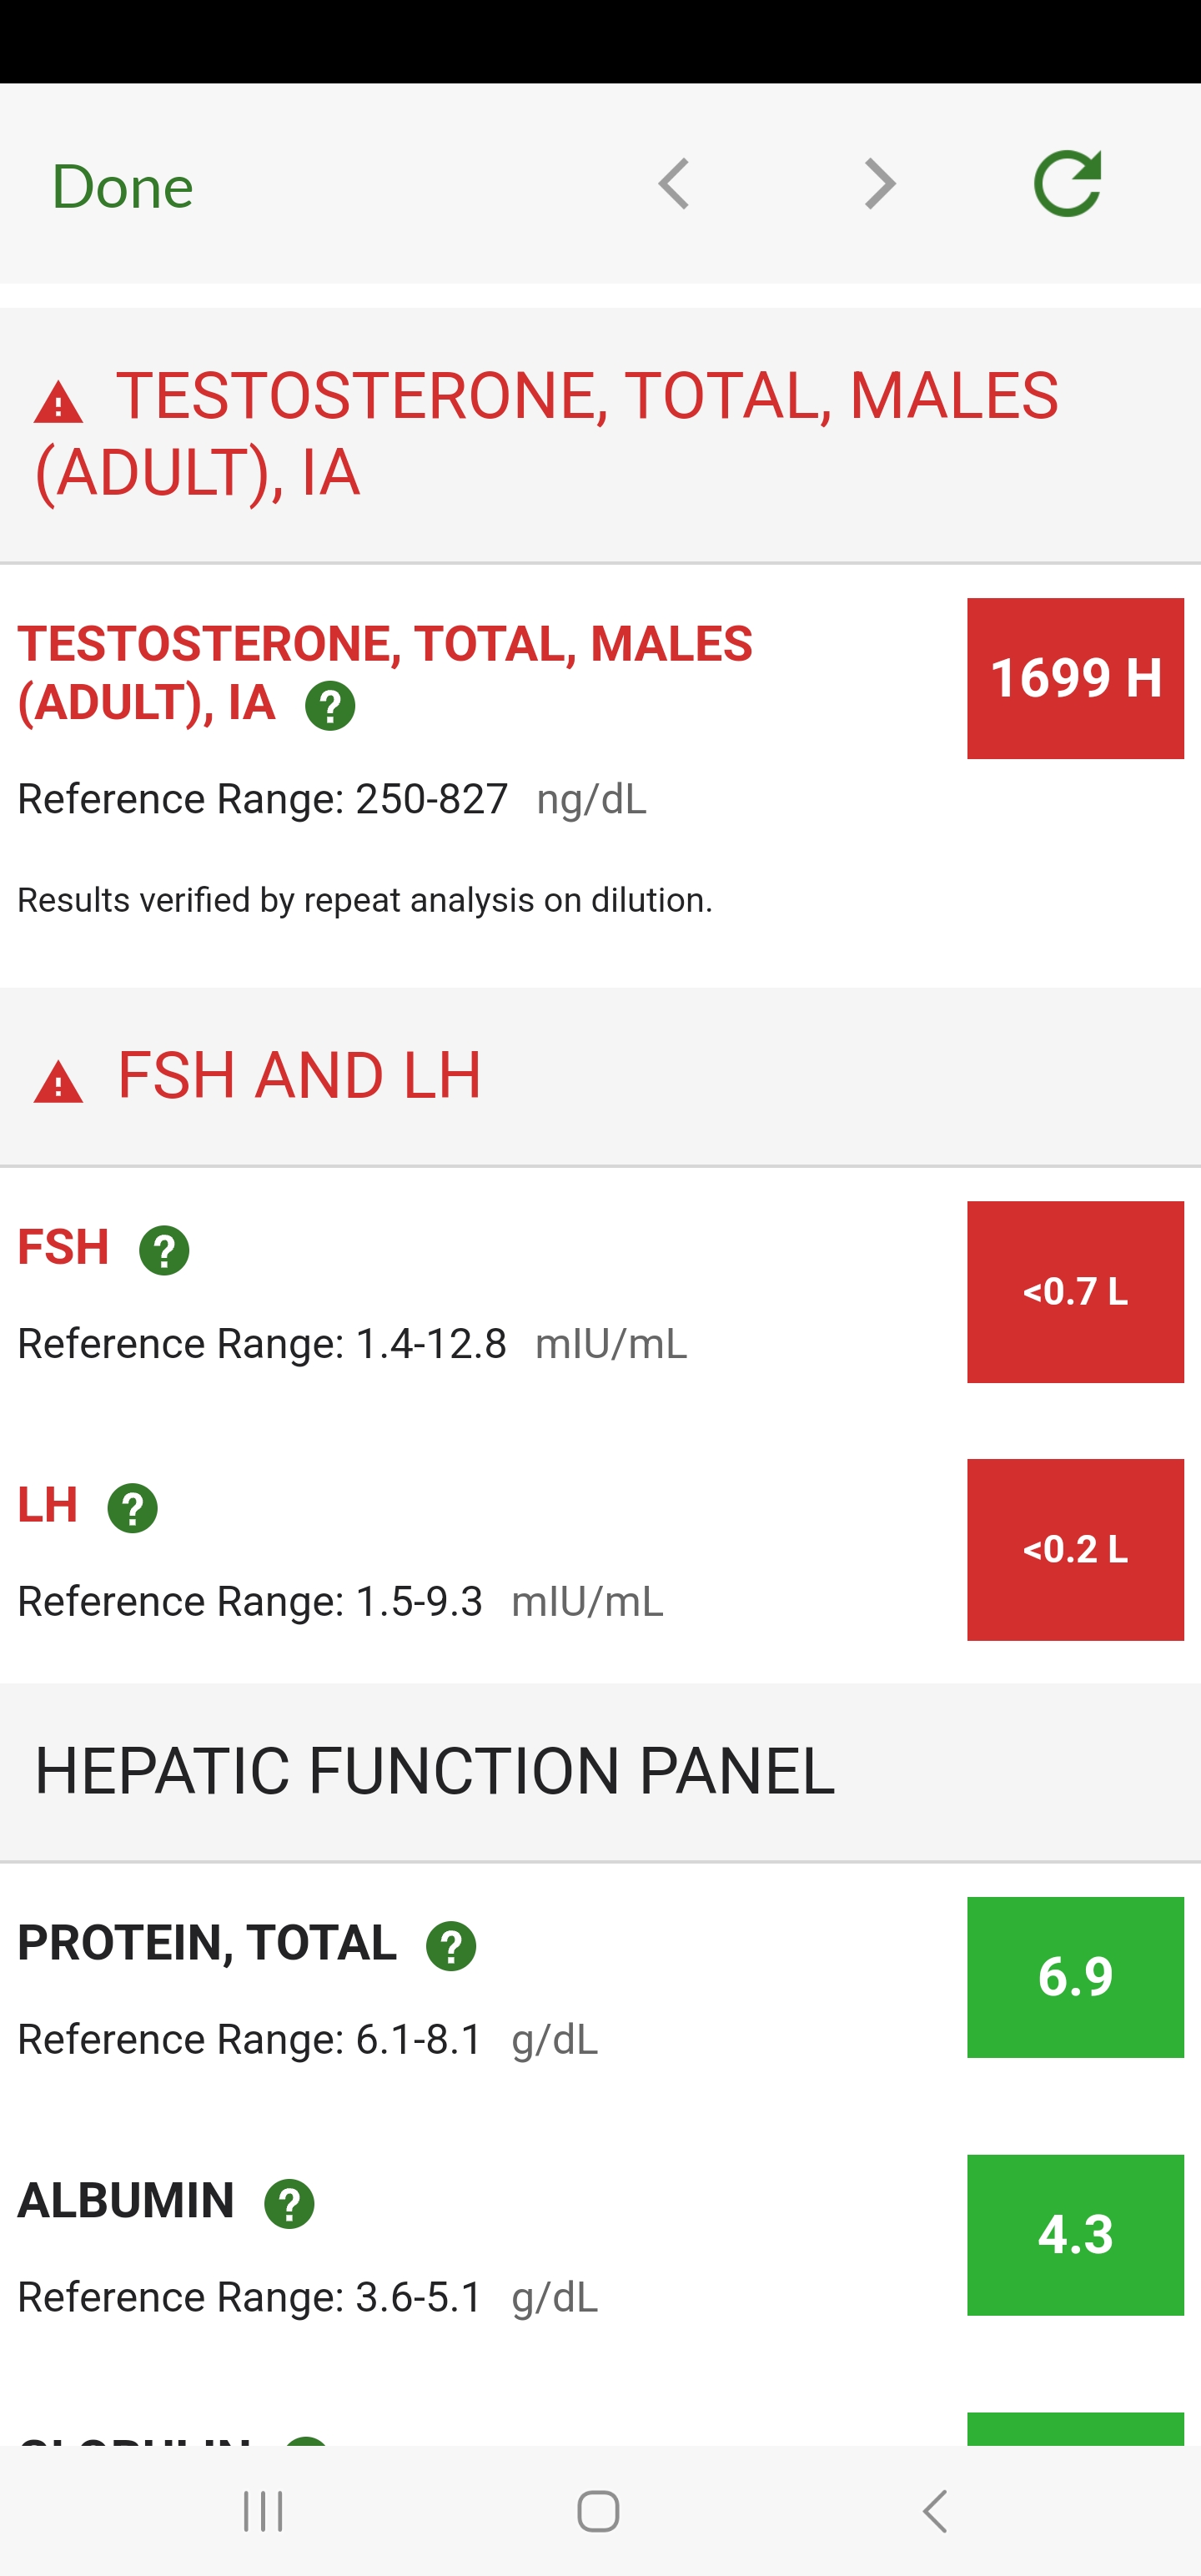Open help for Testosterone Total test

pyautogui.click(x=330, y=706)
